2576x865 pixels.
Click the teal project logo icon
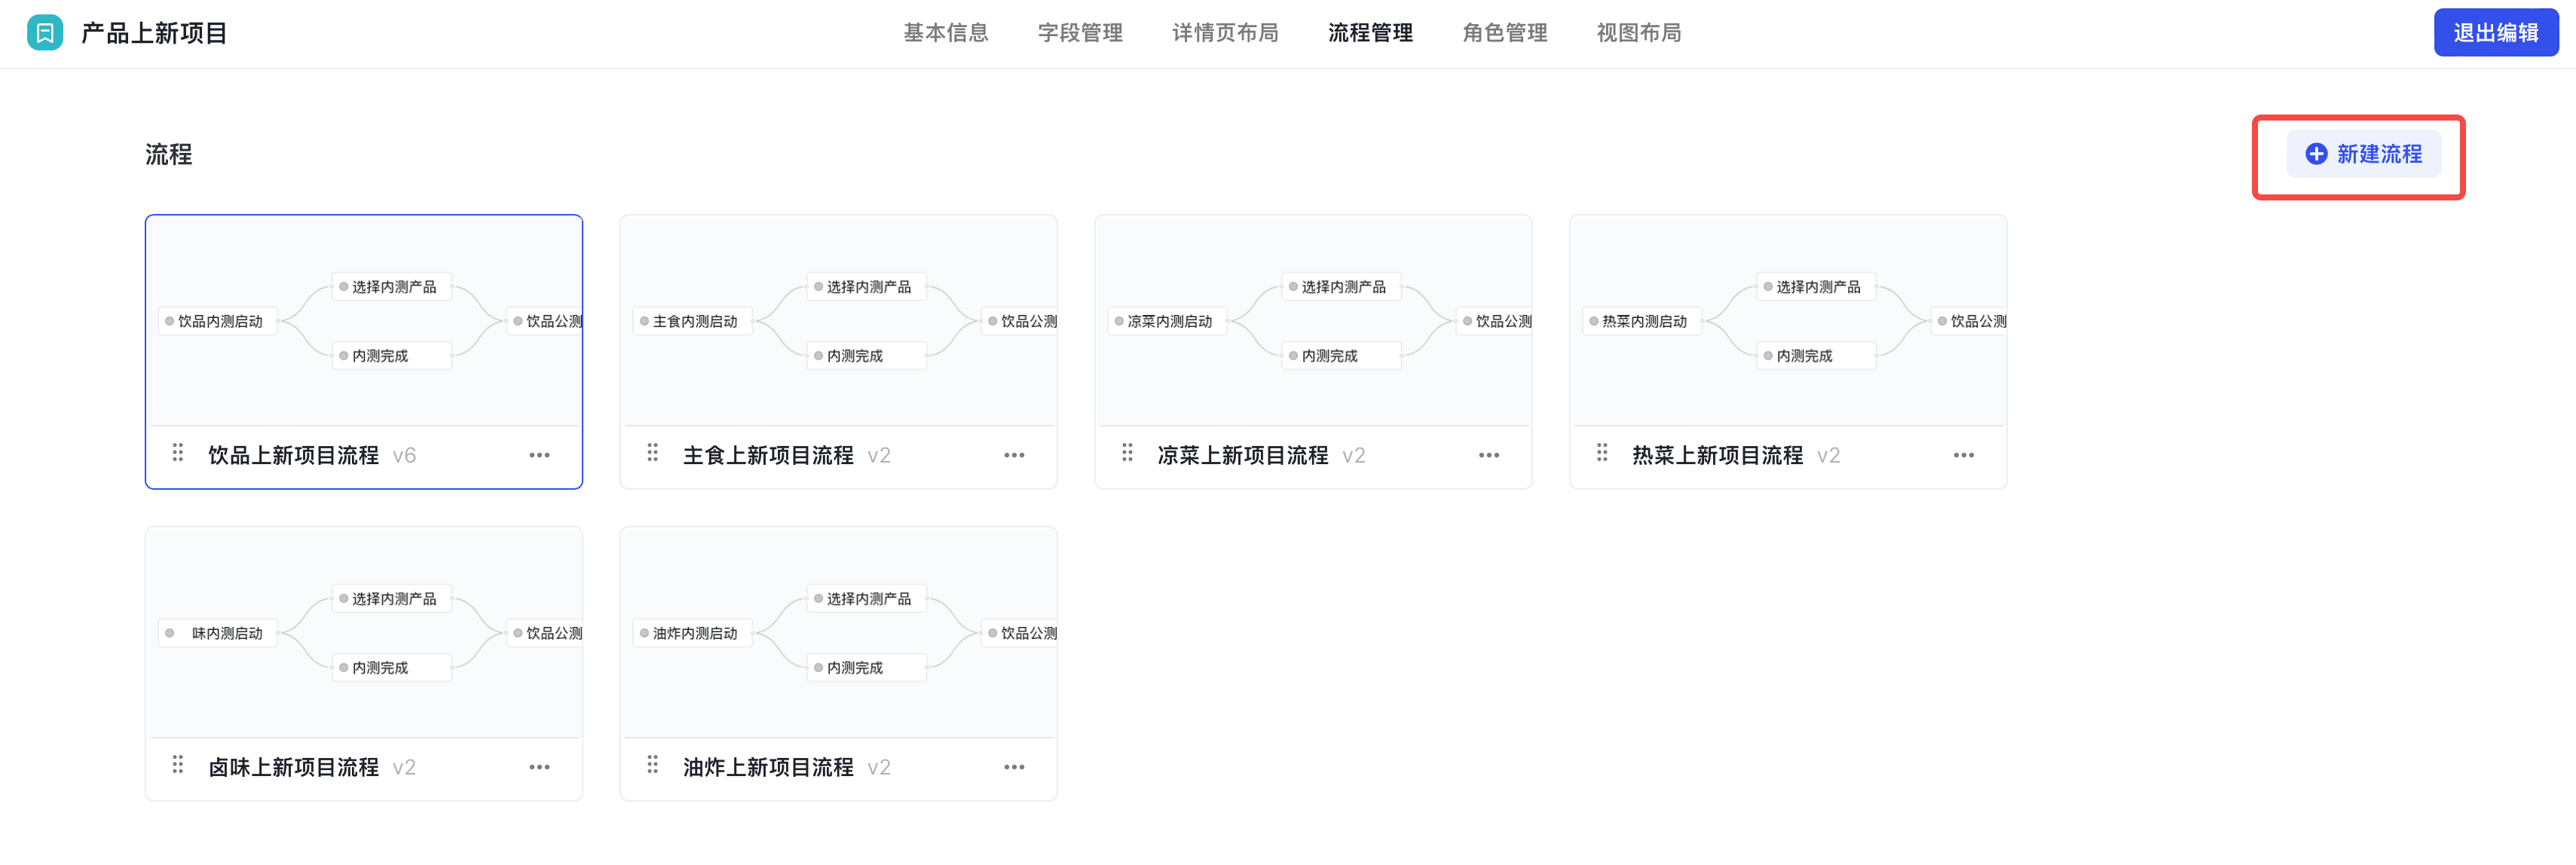(44, 33)
